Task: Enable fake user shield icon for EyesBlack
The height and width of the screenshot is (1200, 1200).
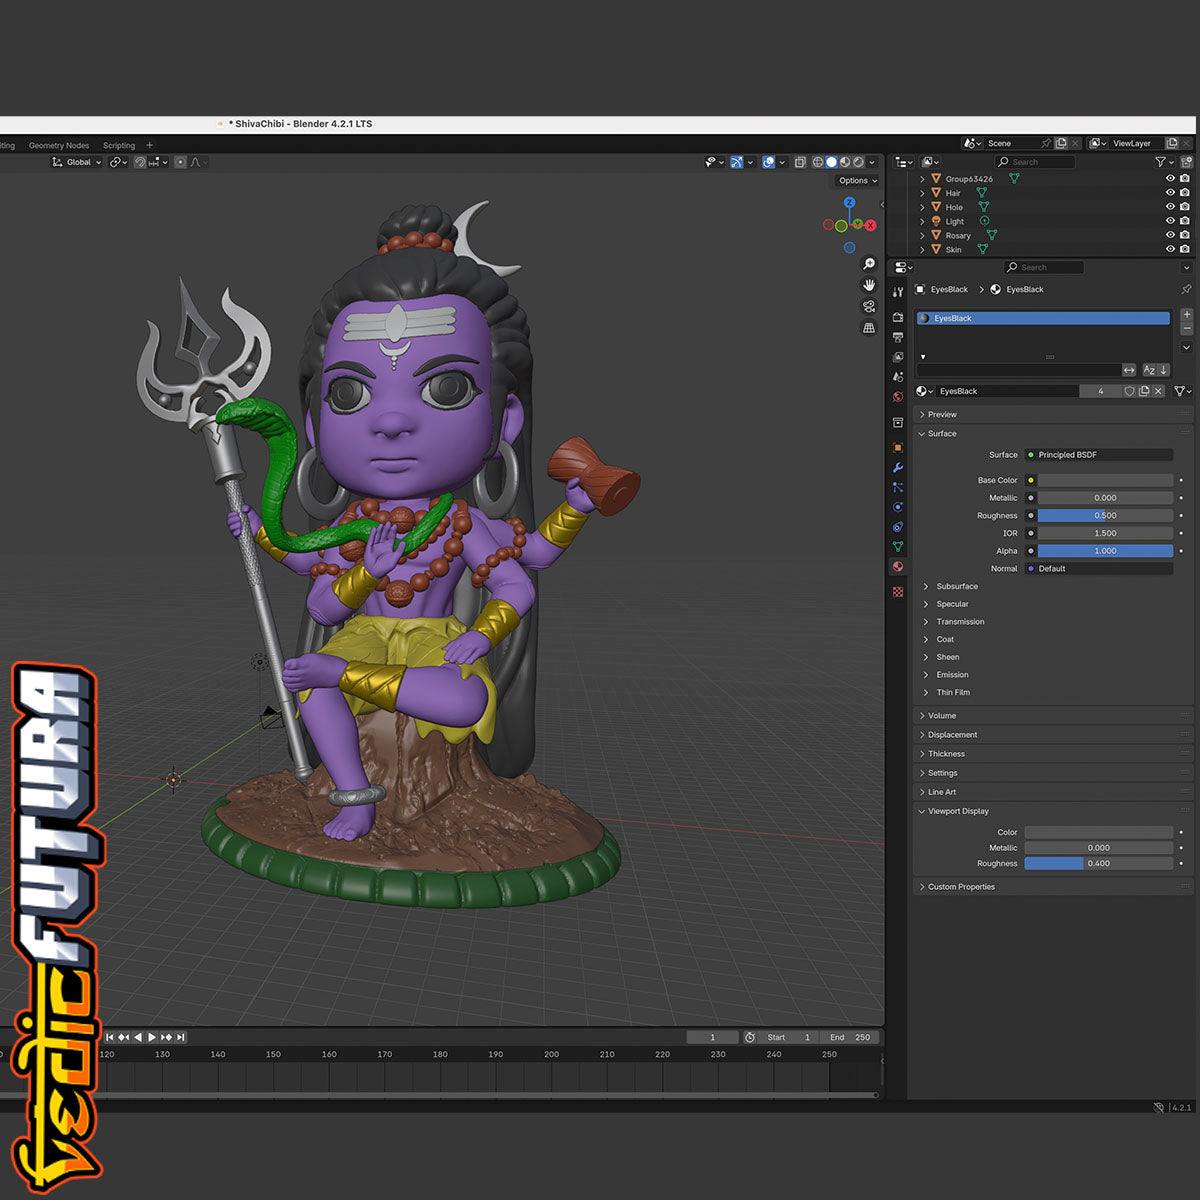Action: click(x=1129, y=391)
